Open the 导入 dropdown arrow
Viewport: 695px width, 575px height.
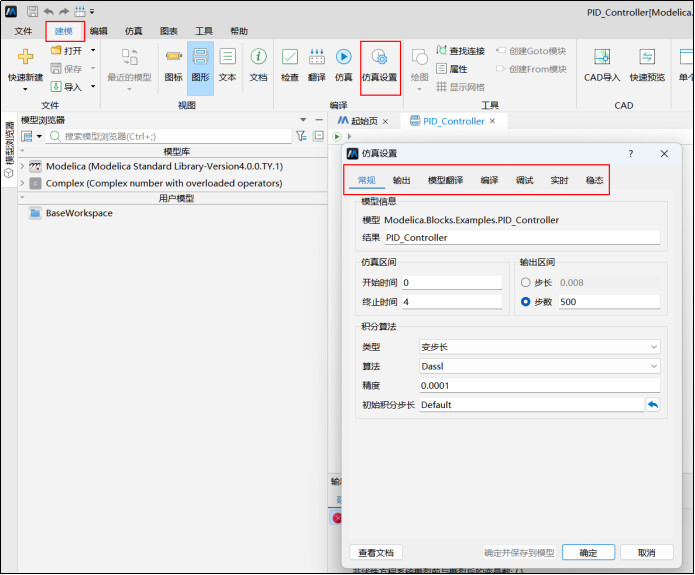(x=93, y=86)
